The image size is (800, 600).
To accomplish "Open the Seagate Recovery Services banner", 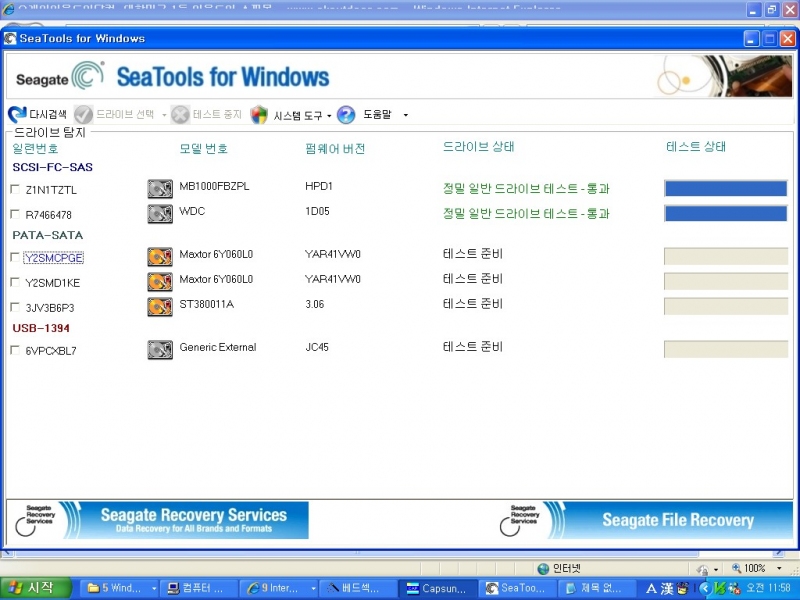I will pos(160,520).
